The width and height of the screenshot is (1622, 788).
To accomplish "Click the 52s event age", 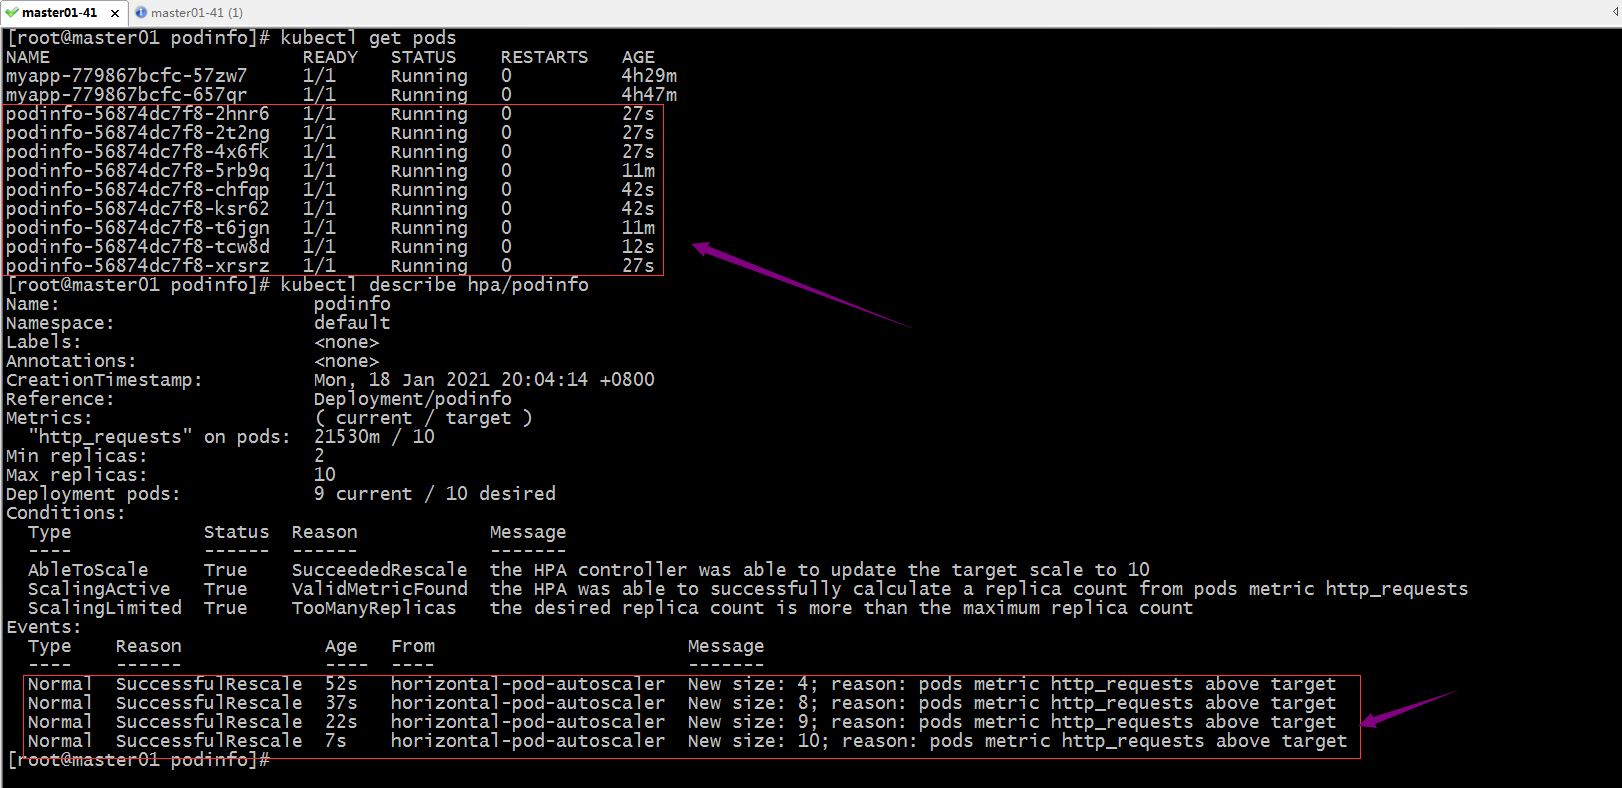I will 341,684.
